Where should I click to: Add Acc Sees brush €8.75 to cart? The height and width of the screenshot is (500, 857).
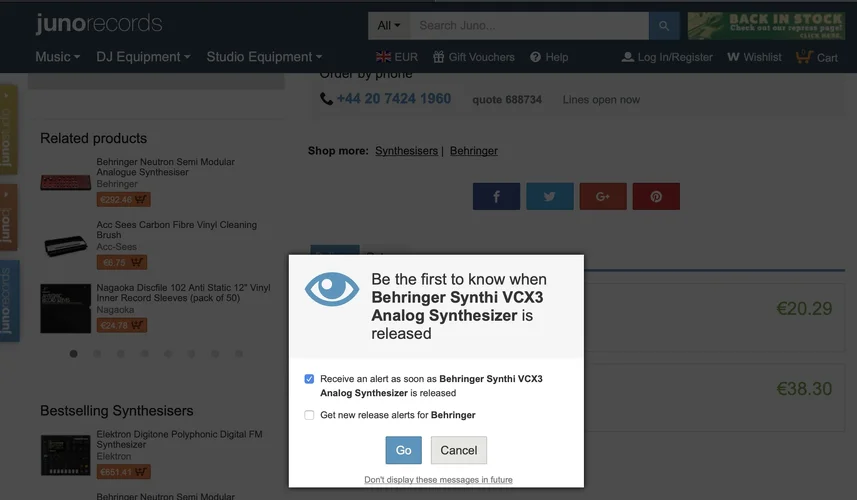(122, 262)
